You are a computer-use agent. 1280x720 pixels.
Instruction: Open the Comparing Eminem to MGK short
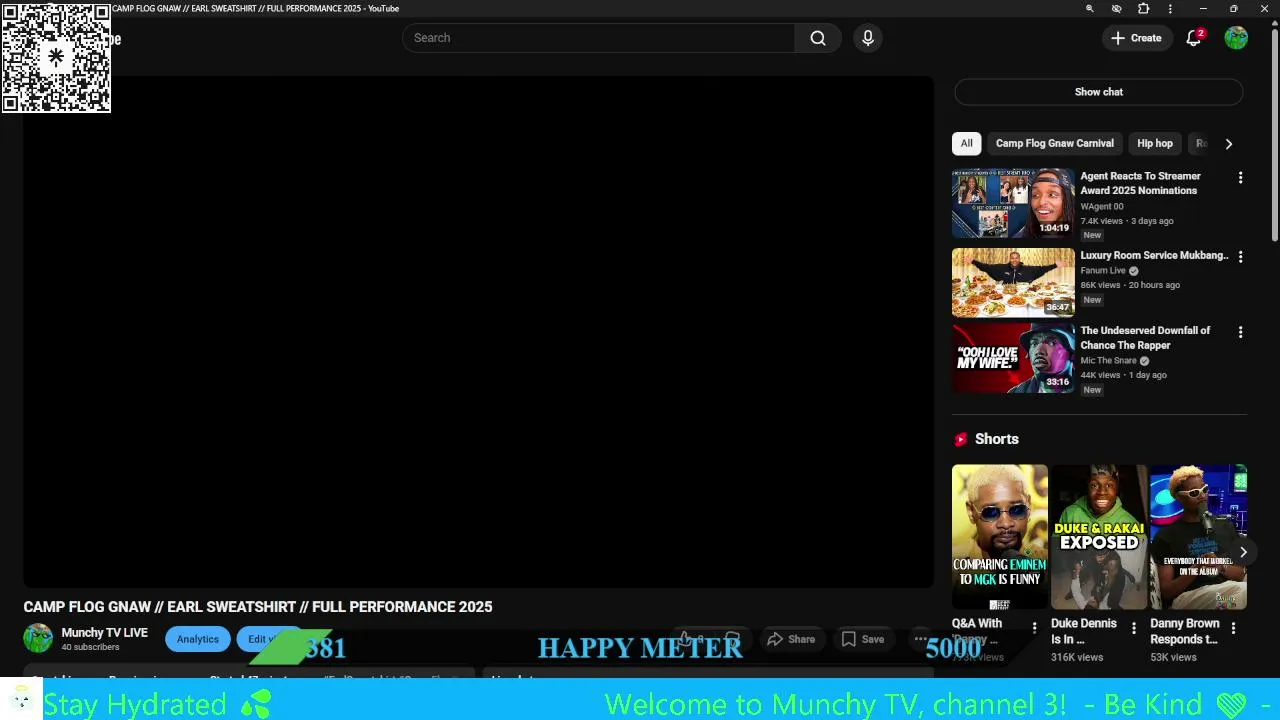(999, 537)
